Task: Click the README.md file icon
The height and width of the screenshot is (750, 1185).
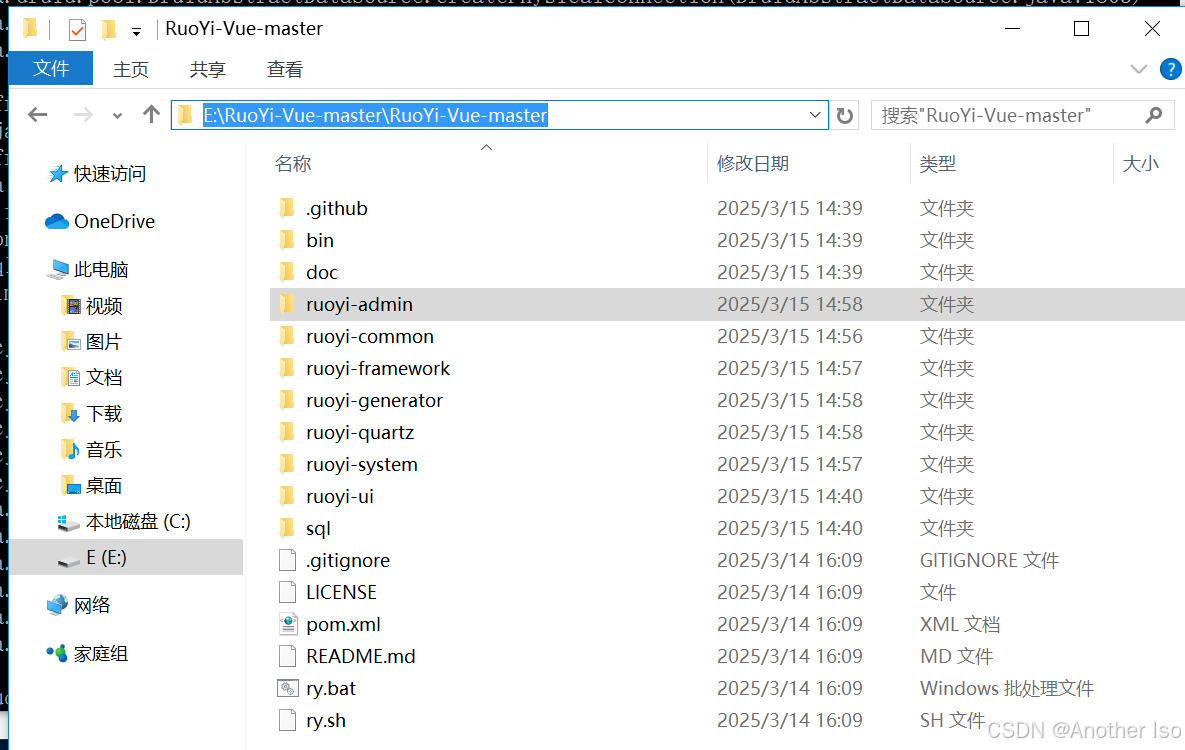Action: click(287, 656)
